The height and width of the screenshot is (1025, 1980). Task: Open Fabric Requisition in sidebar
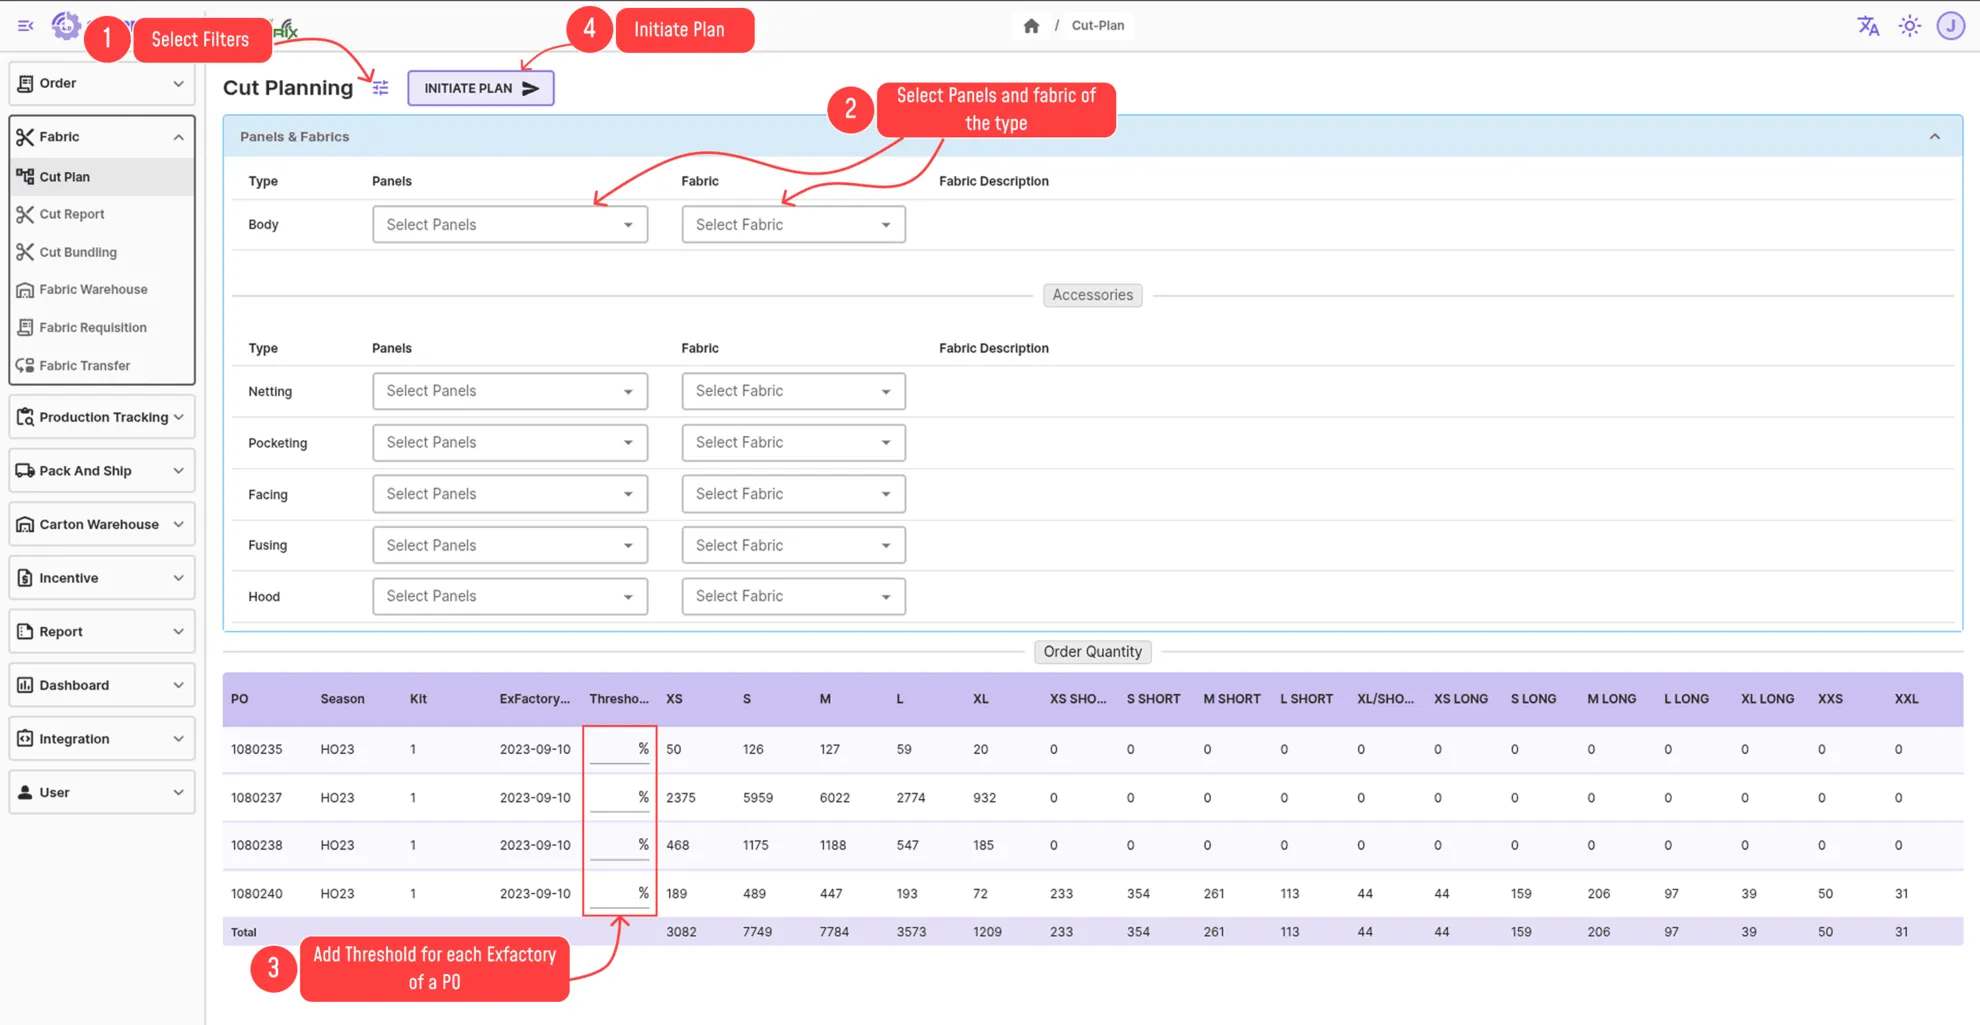[x=93, y=328]
